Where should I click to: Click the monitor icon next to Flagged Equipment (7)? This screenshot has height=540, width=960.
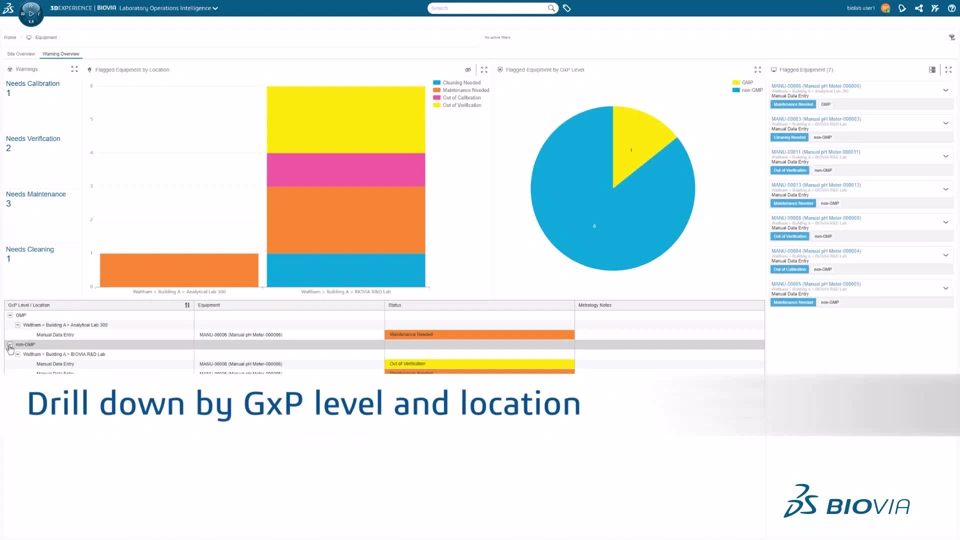pyautogui.click(x=774, y=70)
